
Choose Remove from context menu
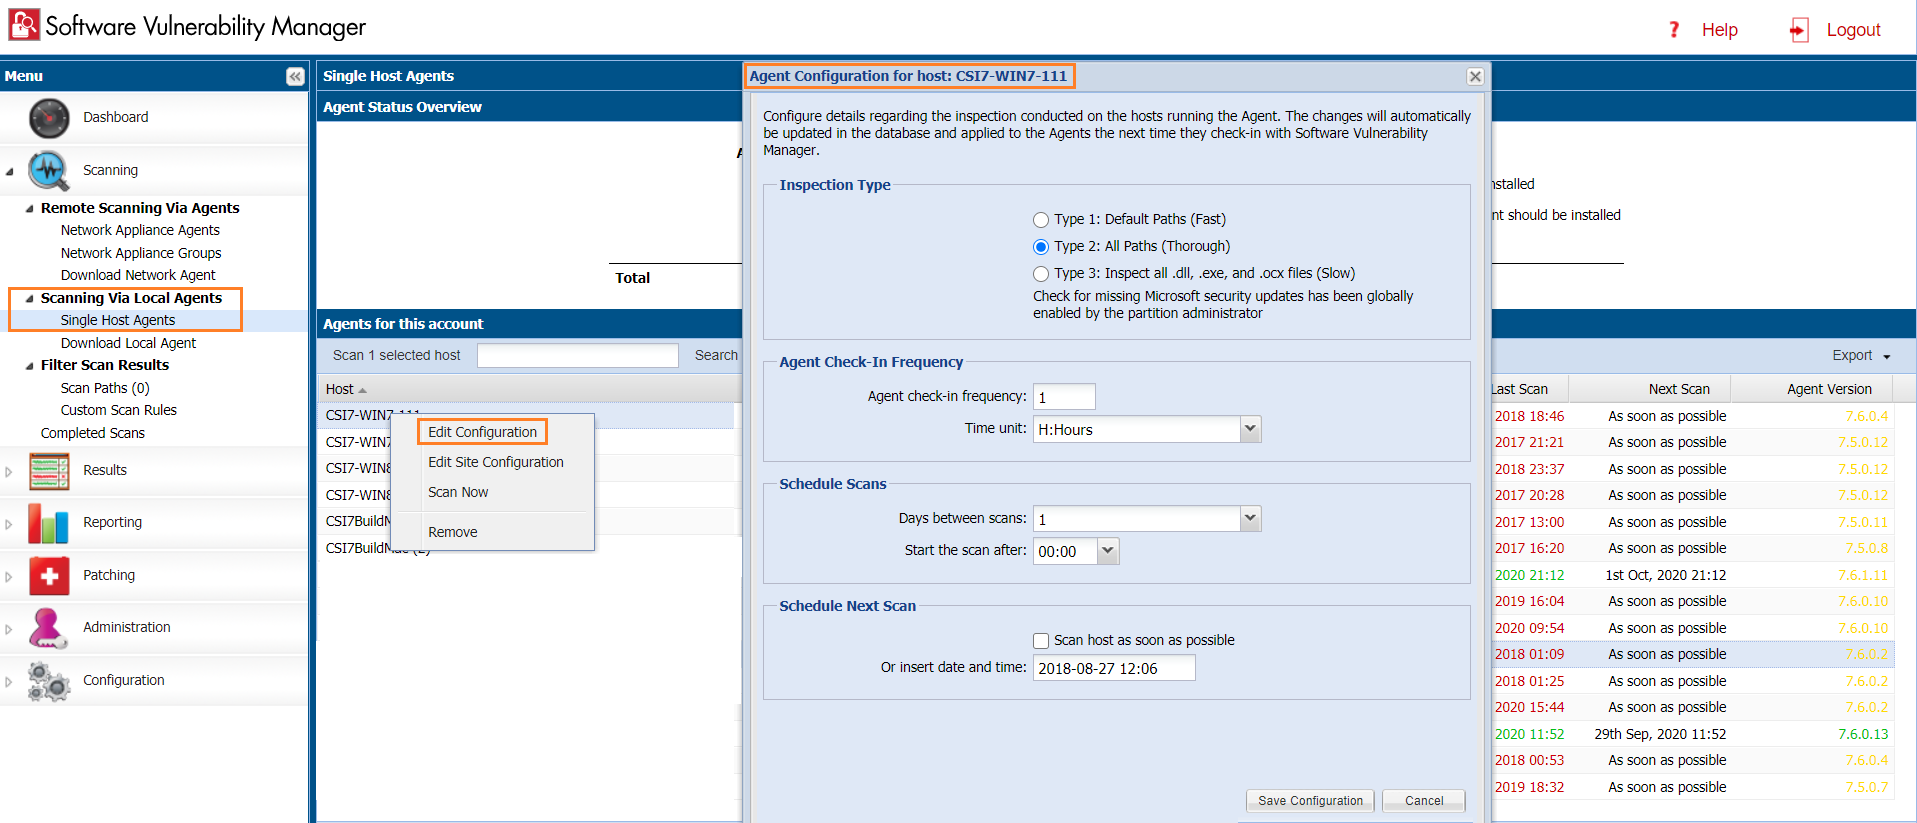tap(452, 532)
